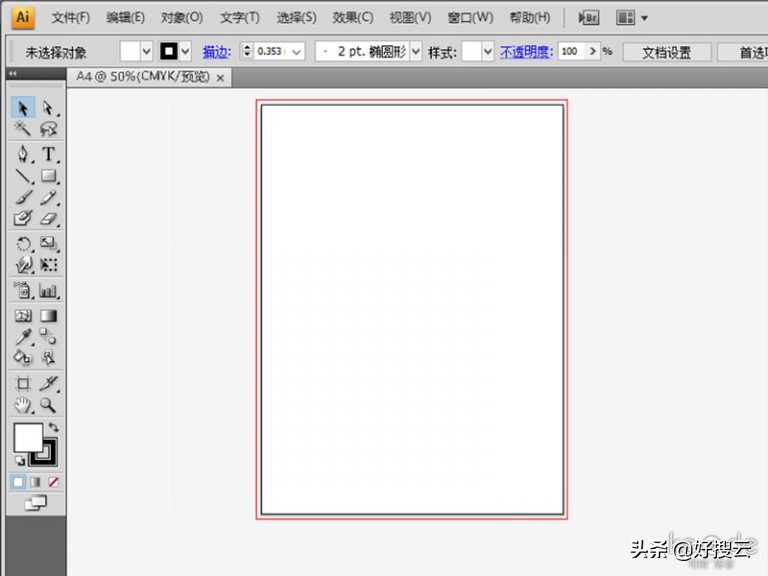Image resolution: width=768 pixels, height=576 pixels.
Task: Choose the Magic Wand tool
Action: 24,129
